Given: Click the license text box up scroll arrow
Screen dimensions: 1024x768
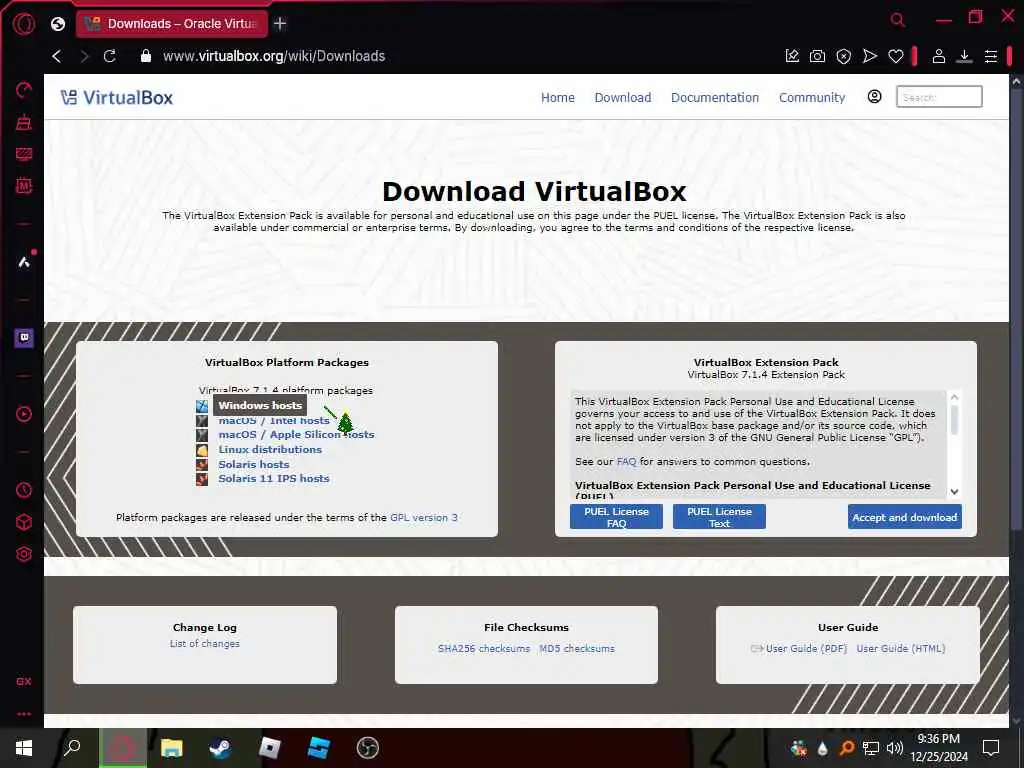Looking at the screenshot, I should pyautogui.click(x=954, y=397).
